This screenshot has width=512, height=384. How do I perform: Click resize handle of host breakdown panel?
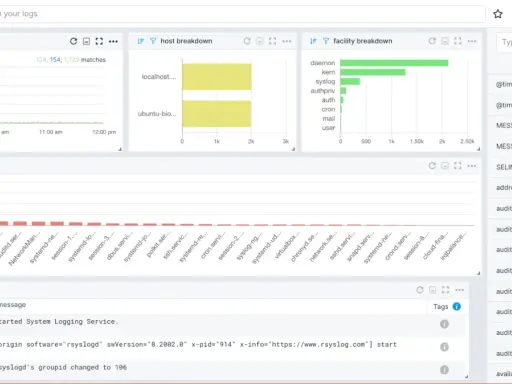(293, 149)
